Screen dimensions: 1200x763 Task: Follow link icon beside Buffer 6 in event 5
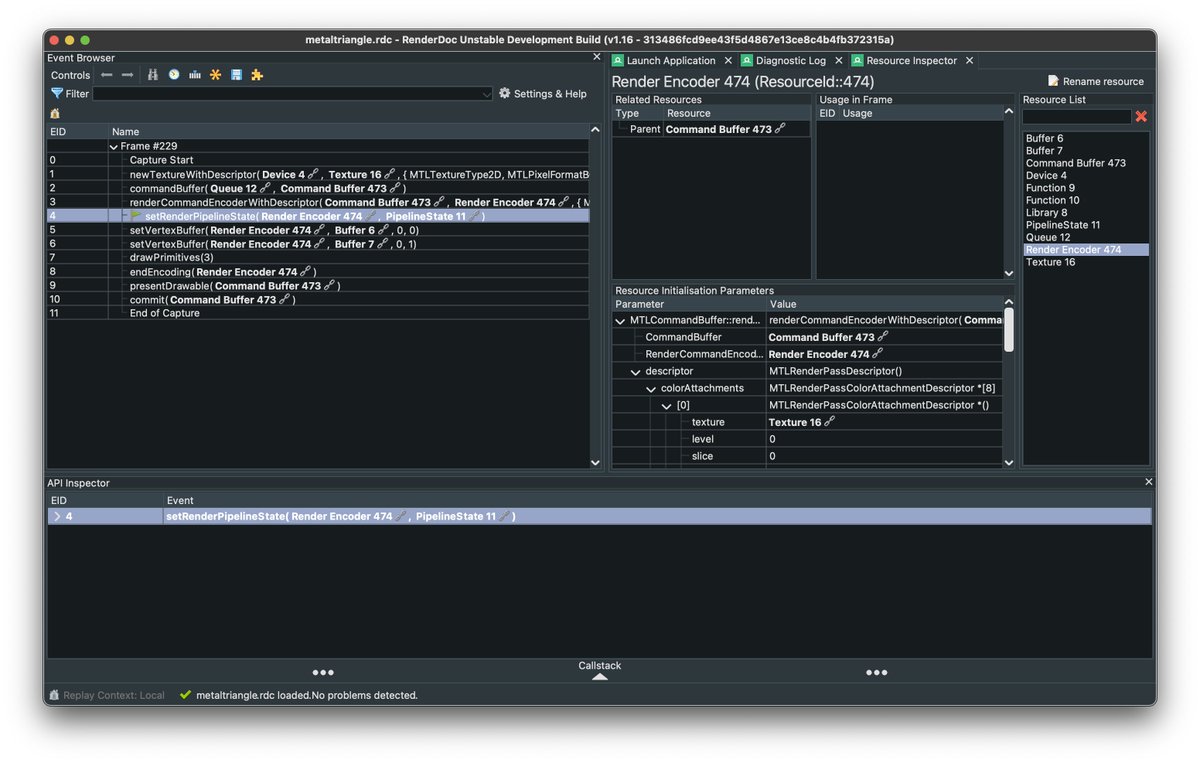point(383,230)
